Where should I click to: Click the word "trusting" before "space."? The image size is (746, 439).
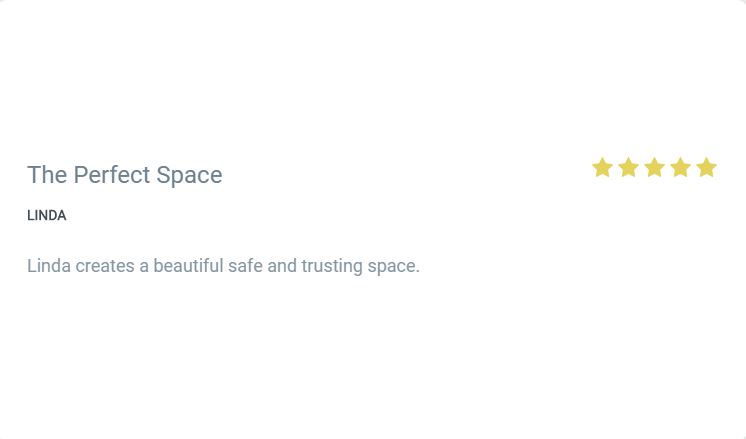(x=332, y=266)
